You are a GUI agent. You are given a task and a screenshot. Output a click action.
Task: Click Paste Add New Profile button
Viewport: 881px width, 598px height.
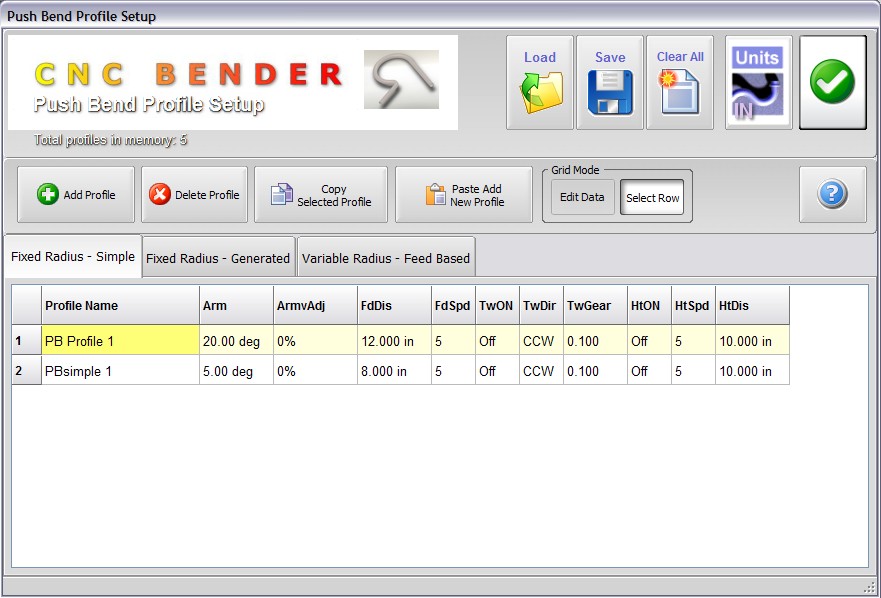(x=464, y=195)
